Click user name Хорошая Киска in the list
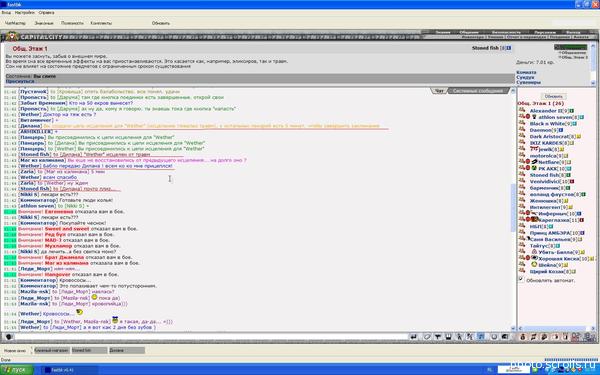 [559, 259]
